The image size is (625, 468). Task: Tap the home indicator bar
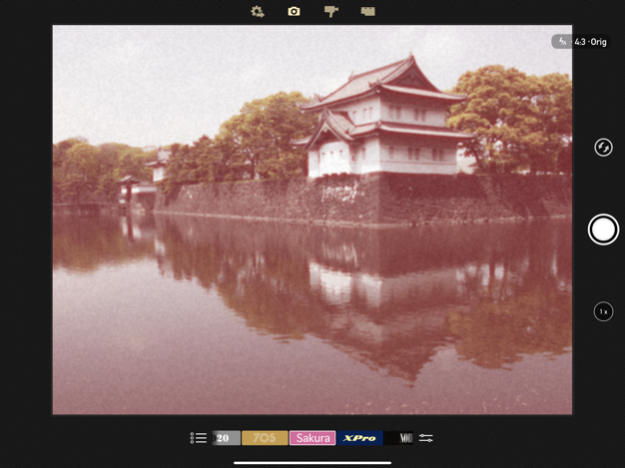coord(312,462)
